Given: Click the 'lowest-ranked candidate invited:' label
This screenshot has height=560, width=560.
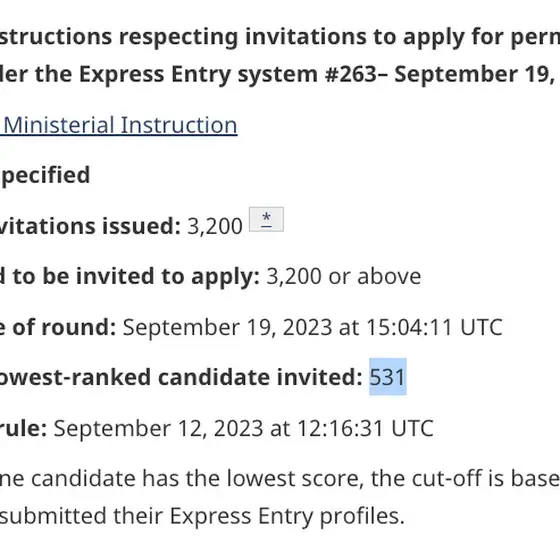Looking at the screenshot, I should pyautogui.click(x=181, y=378).
